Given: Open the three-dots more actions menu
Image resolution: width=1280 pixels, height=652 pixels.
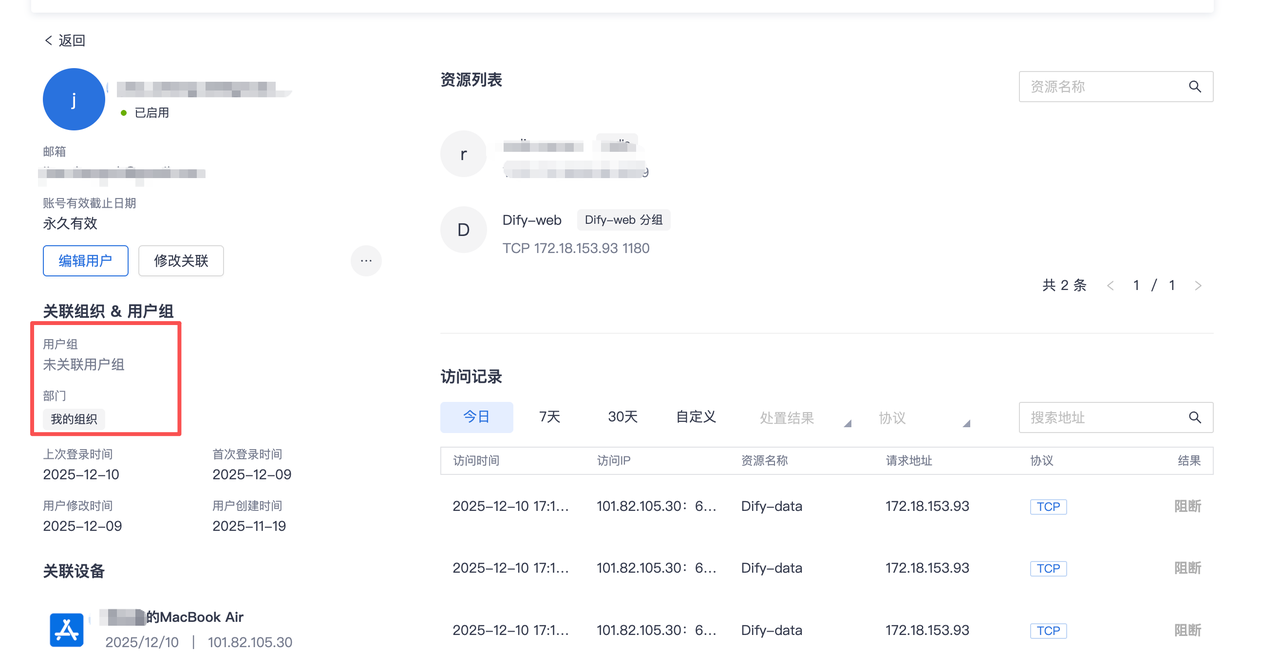Looking at the screenshot, I should coord(366,261).
